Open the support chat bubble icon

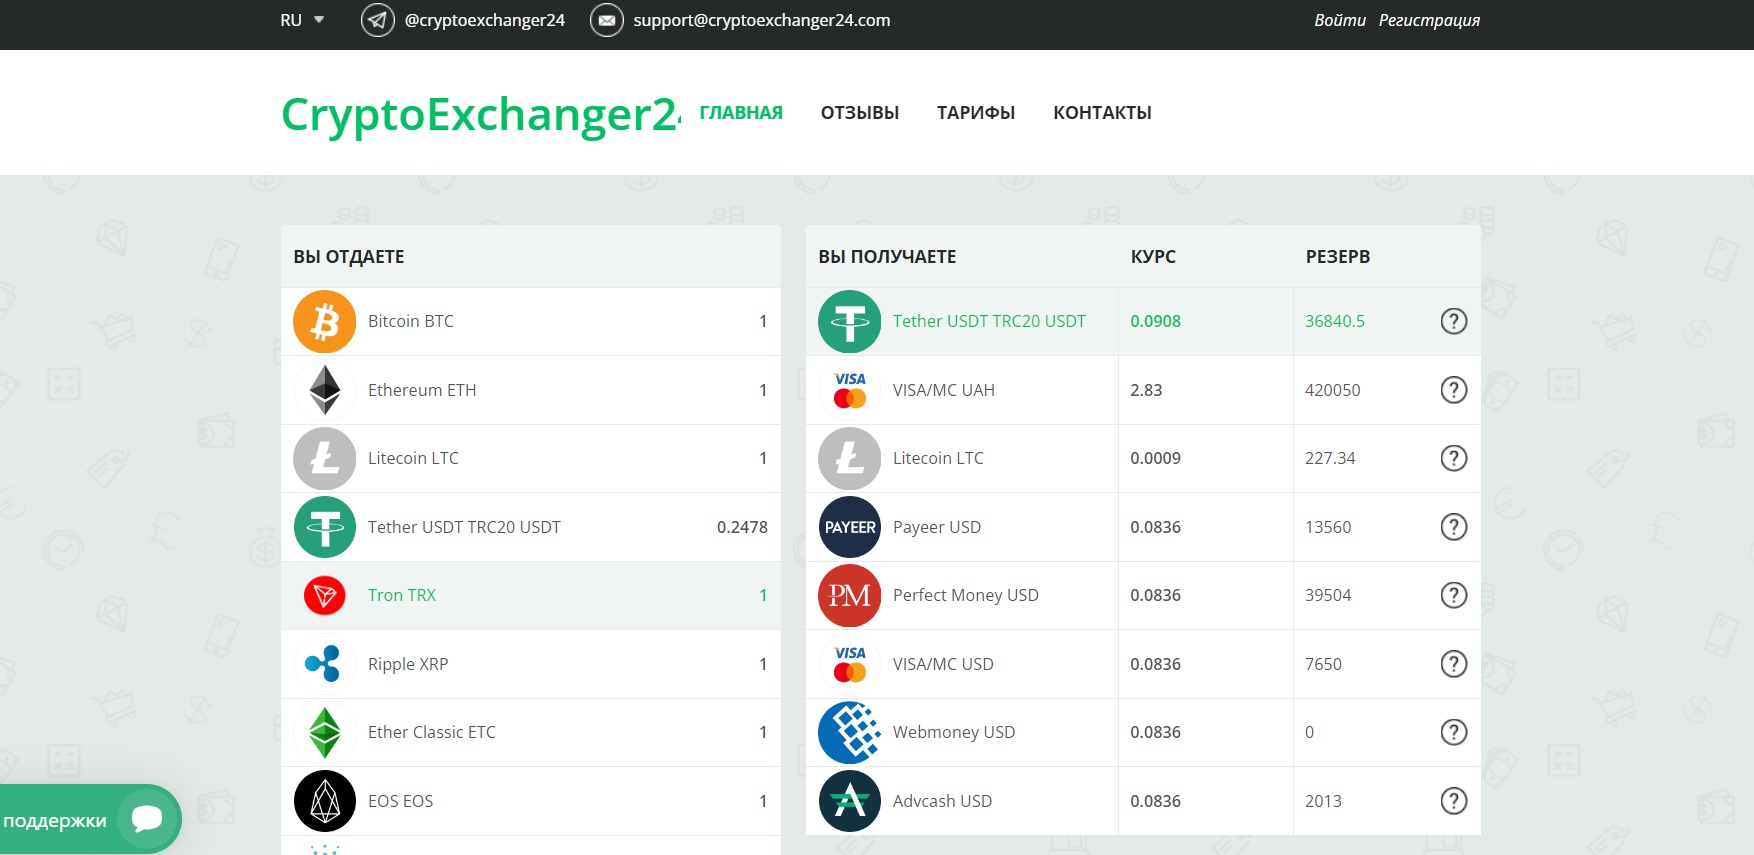coord(147,819)
